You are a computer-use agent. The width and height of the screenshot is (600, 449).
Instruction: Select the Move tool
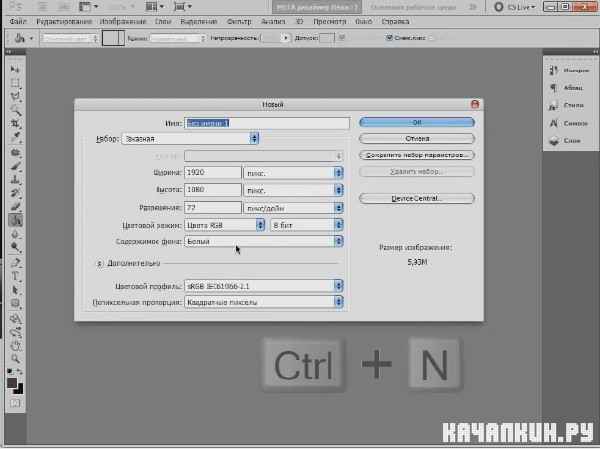click(15, 69)
